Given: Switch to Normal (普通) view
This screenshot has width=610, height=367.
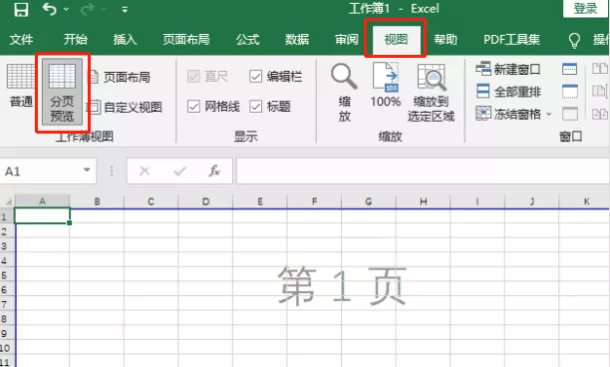Looking at the screenshot, I should (x=21, y=86).
